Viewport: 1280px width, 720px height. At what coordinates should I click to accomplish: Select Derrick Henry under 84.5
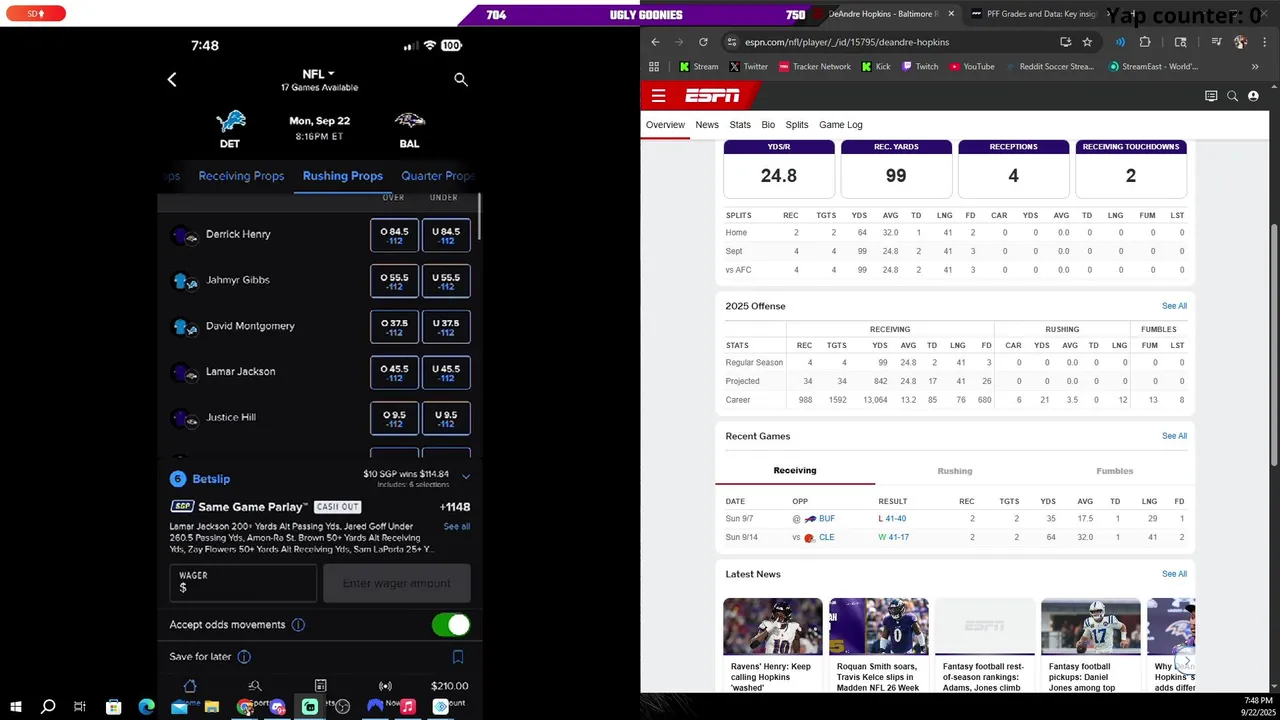coord(446,235)
